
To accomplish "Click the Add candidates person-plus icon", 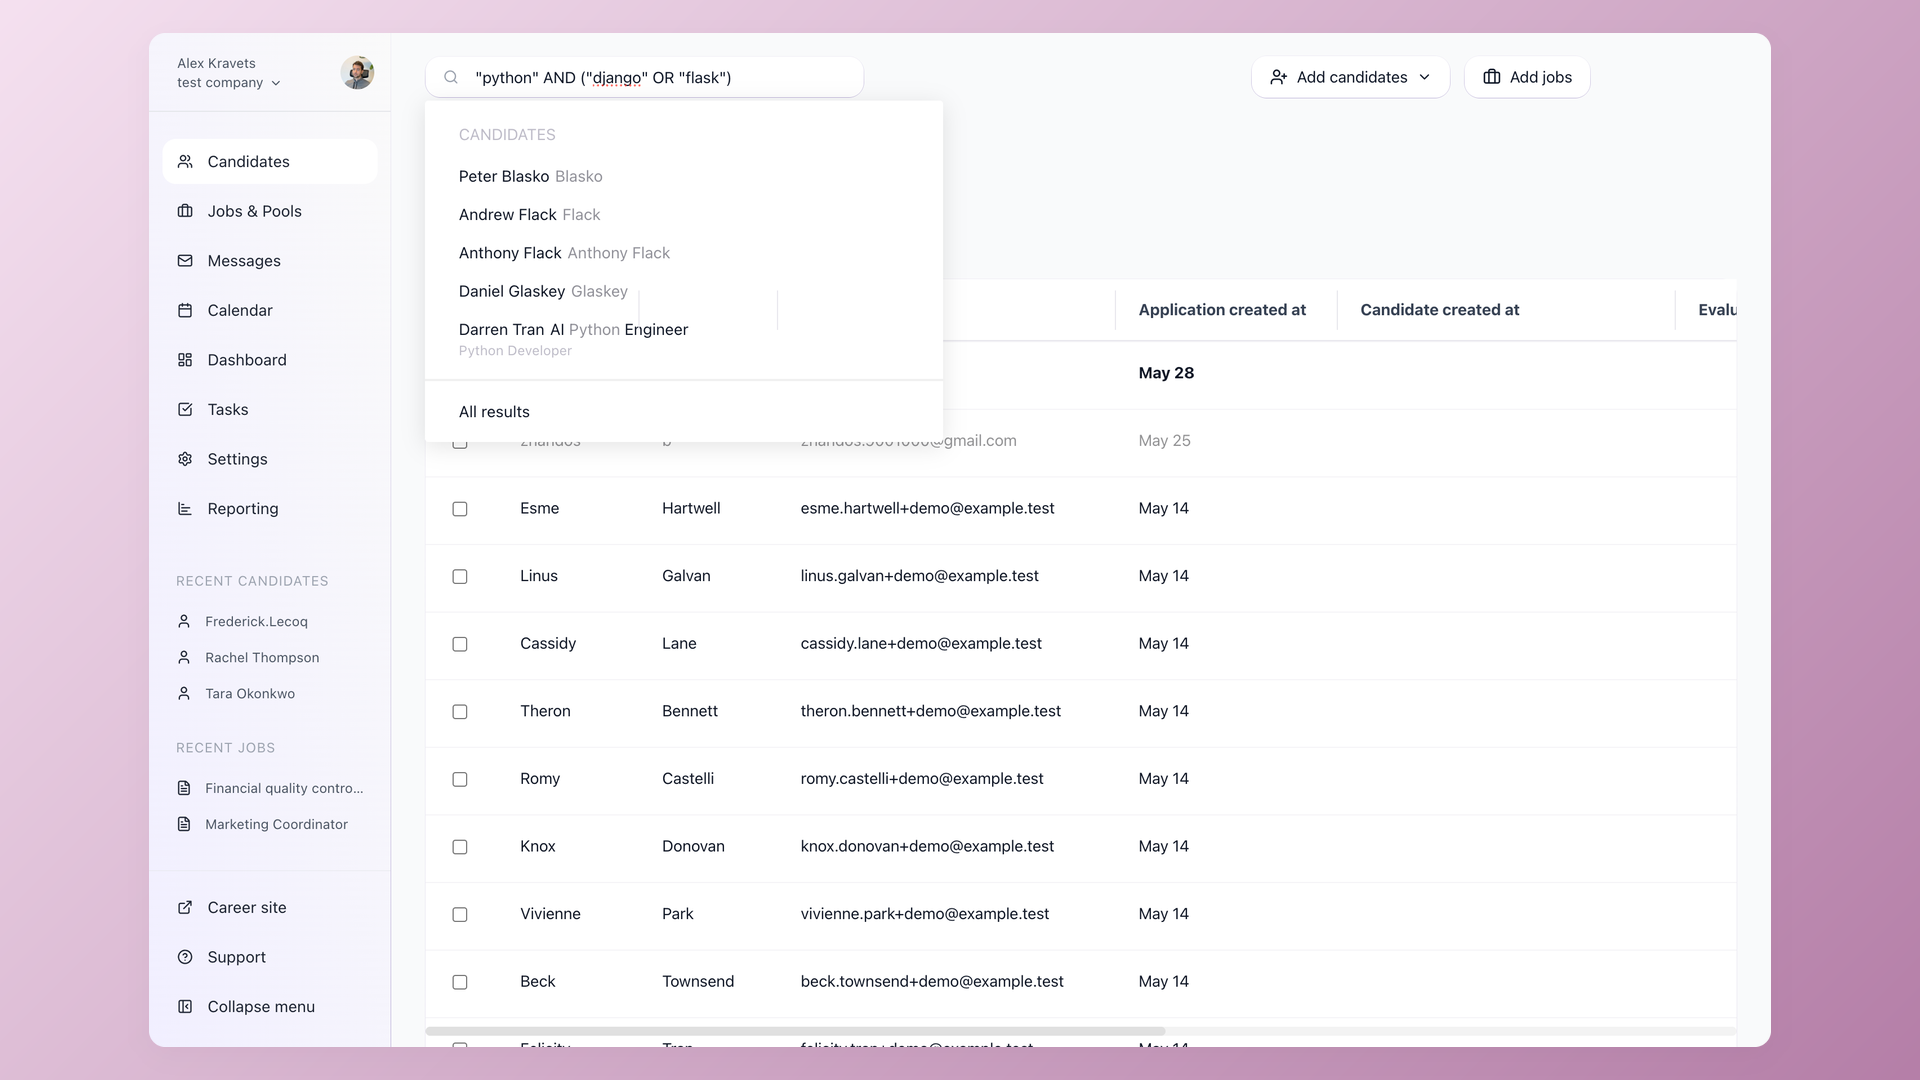I will click(1278, 77).
